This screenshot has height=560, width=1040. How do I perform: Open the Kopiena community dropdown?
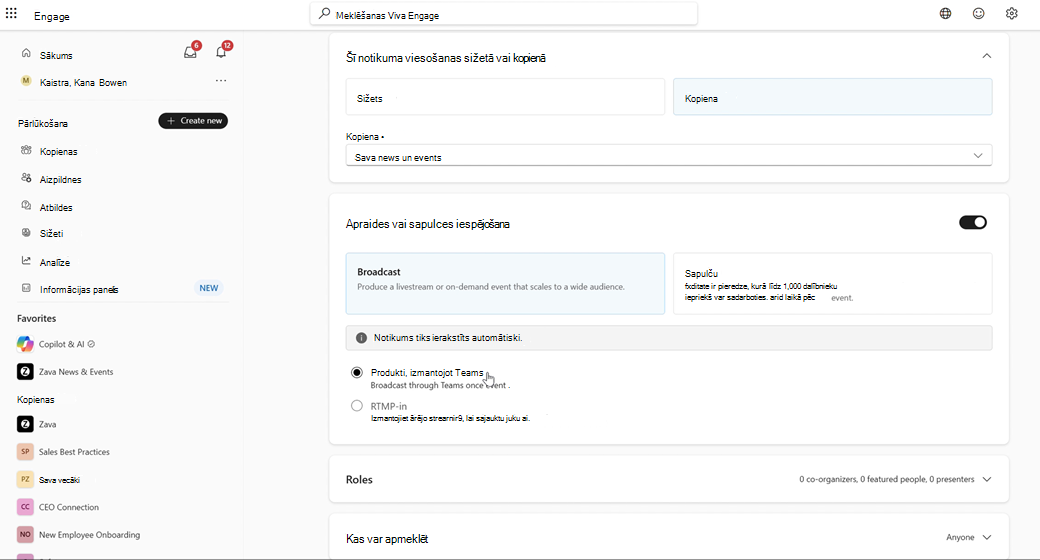pos(669,156)
